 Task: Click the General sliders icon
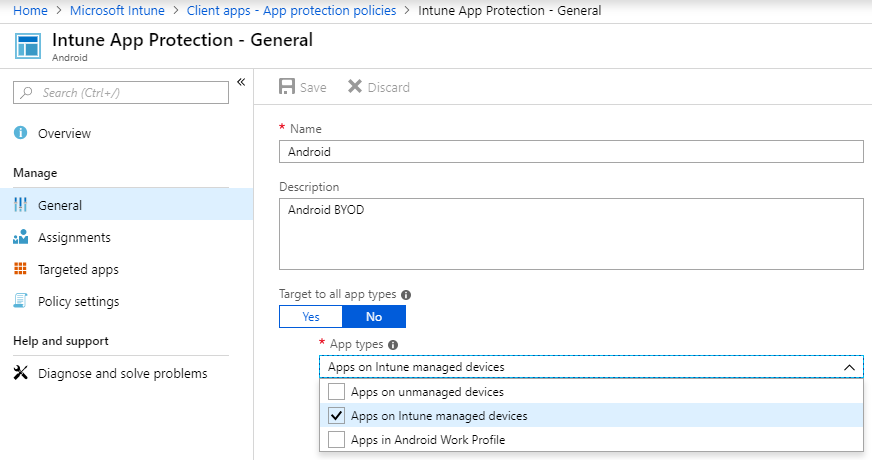pyautogui.click(x=20, y=205)
